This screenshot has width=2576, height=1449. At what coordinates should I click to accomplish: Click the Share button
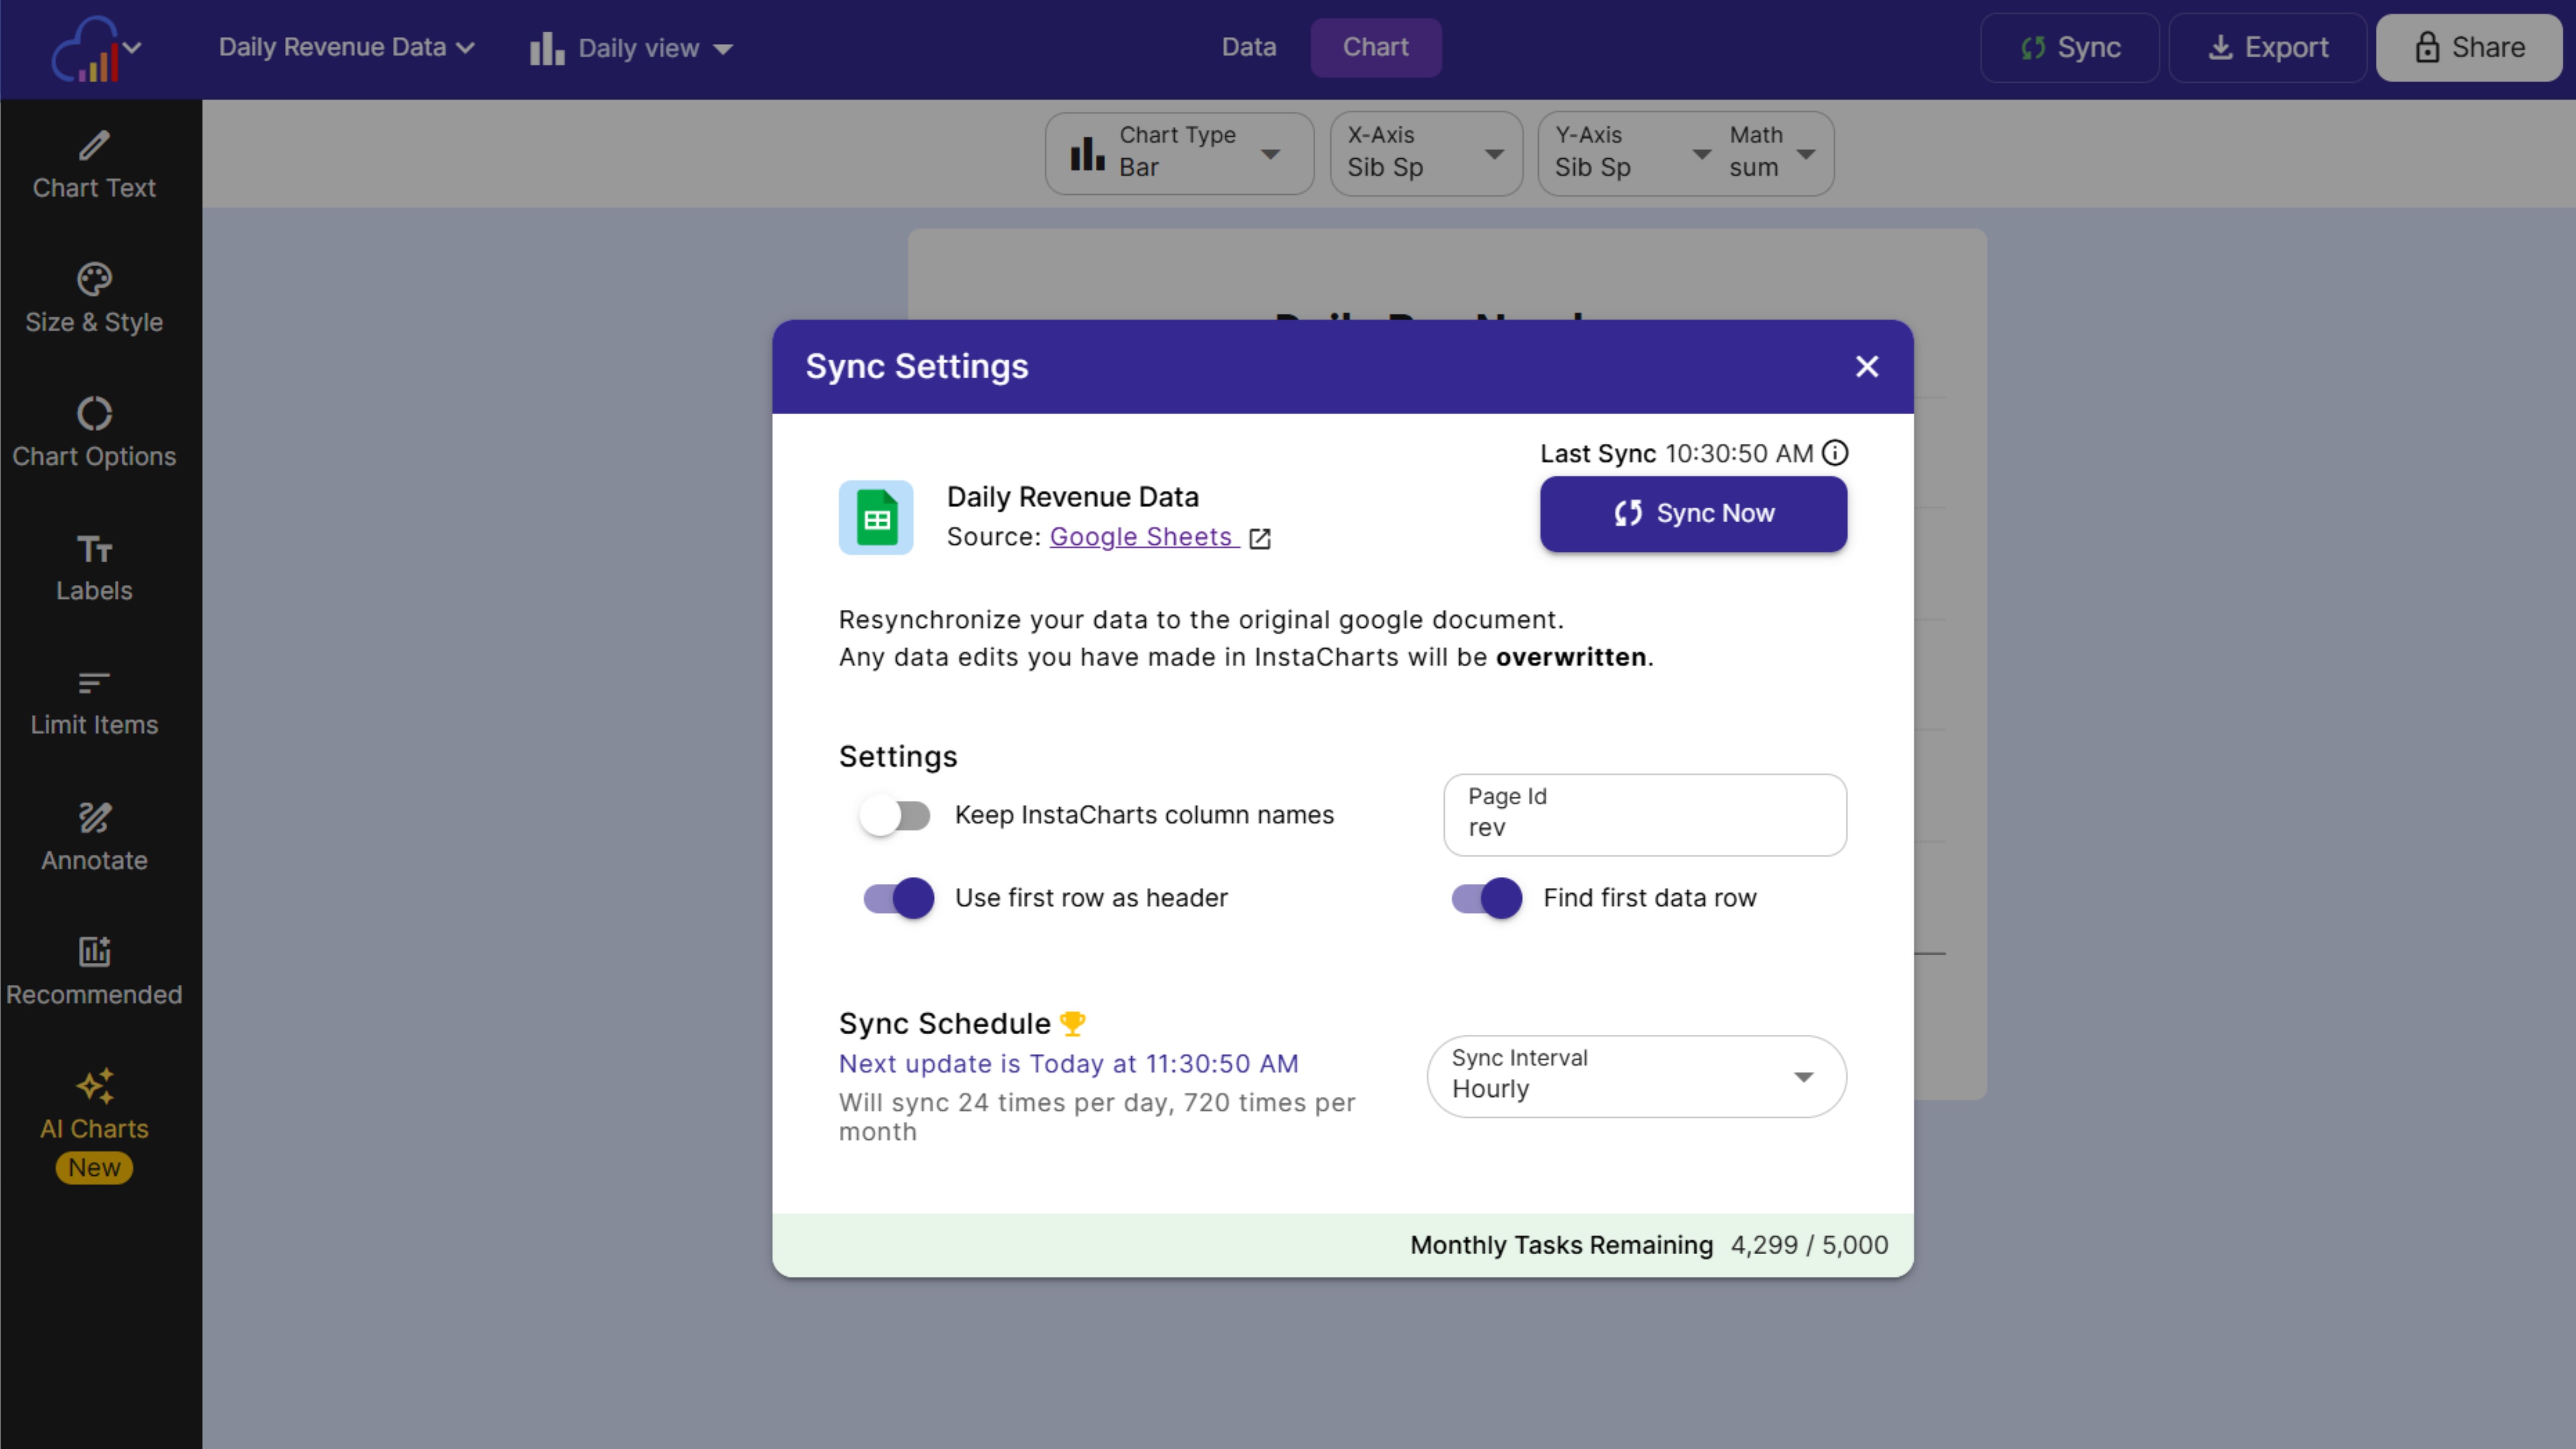click(x=2469, y=47)
